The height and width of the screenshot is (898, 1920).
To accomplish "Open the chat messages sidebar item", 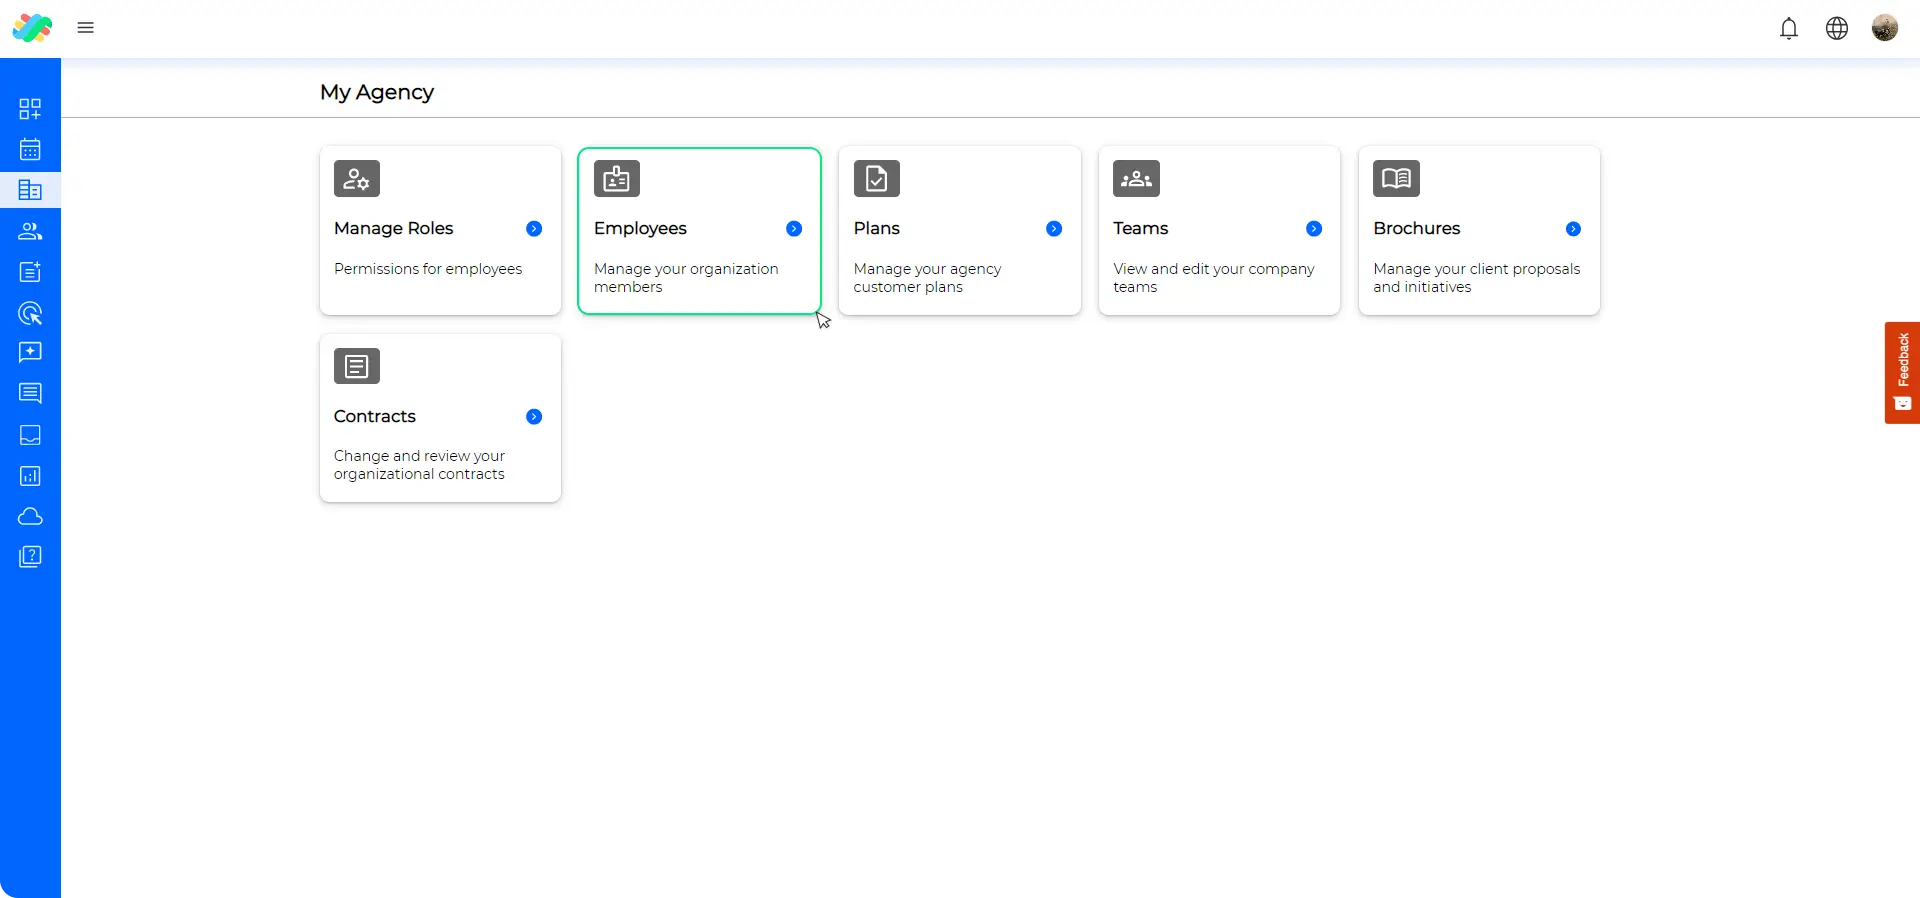I will [30, 393].
